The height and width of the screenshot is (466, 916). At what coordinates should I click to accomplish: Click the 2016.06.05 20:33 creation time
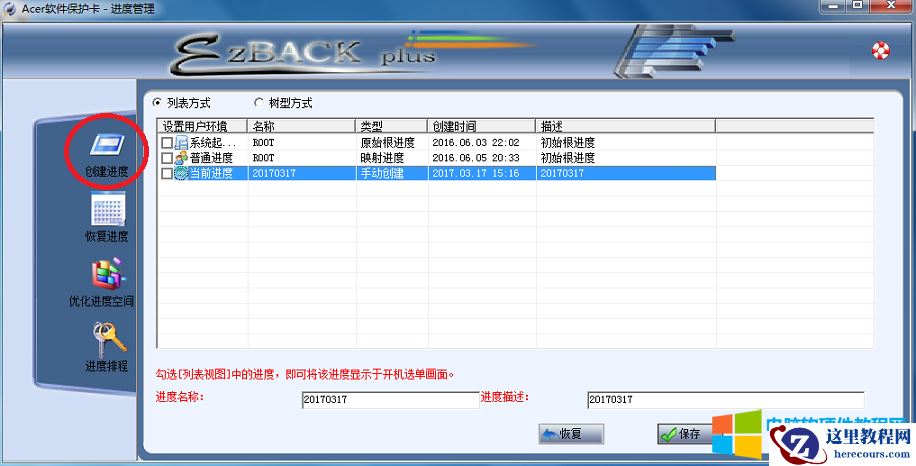(x=476, y=158)
